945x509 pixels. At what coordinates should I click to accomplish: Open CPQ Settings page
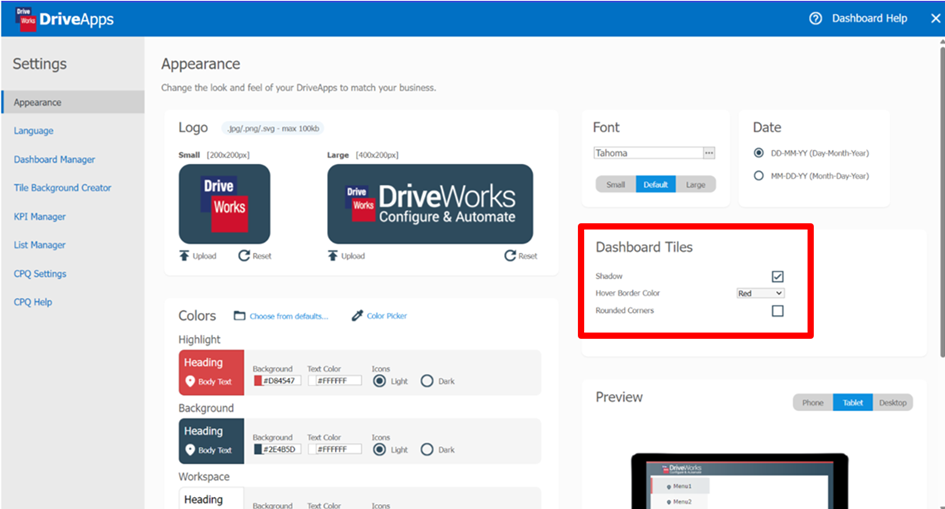40,273
